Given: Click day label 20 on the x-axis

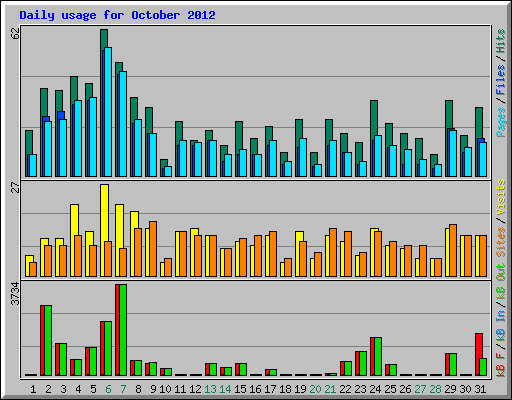Looking at the screenshot, I should coord(315,389).
